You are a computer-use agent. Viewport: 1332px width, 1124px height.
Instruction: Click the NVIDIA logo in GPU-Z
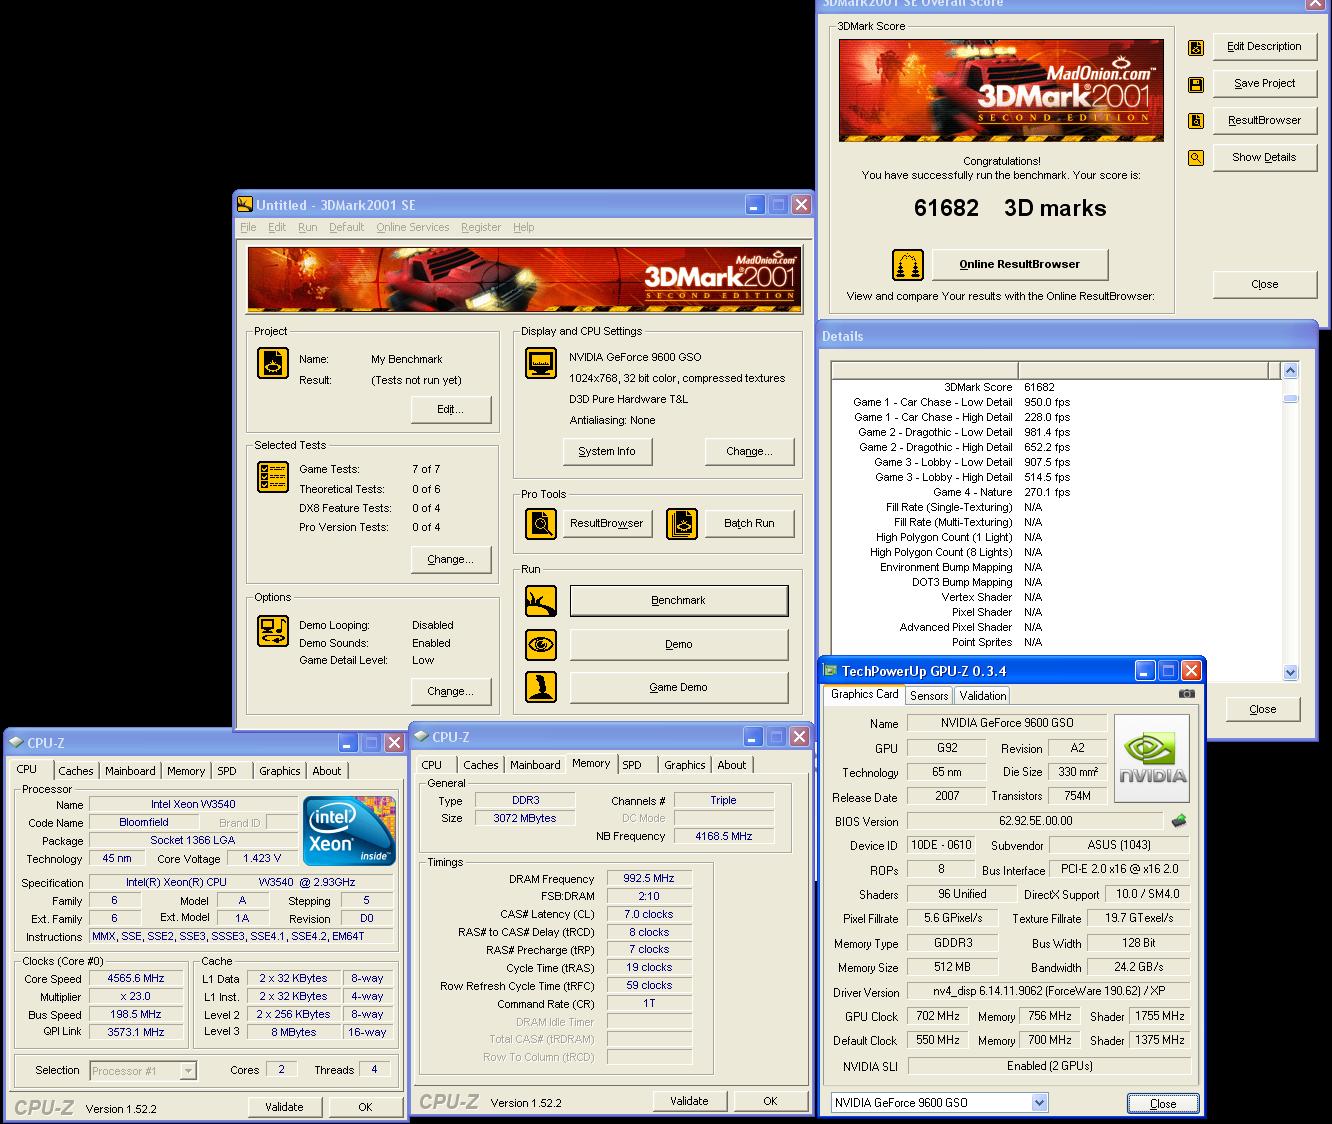pos(1152,758)
